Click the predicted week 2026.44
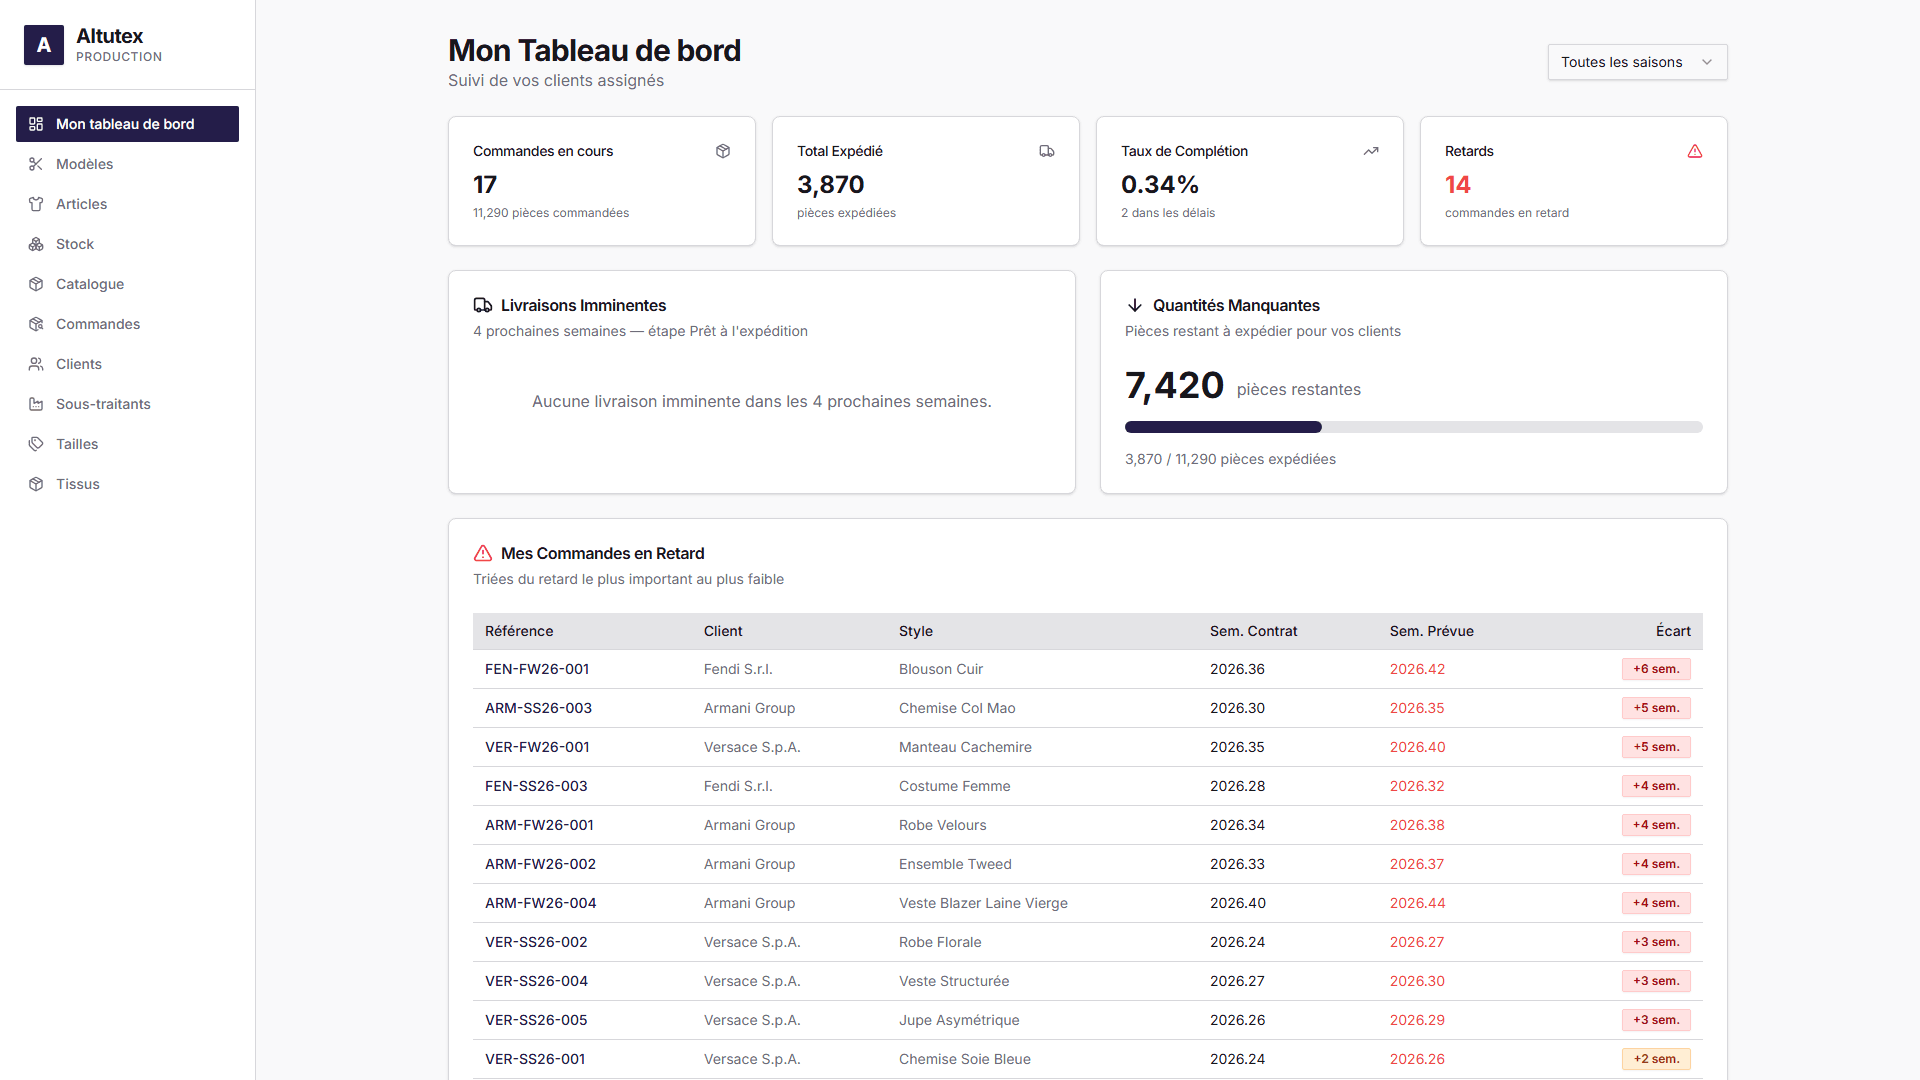Image resolution: width=1920 pixels, height=1080 pixels. click(1417, 903)
